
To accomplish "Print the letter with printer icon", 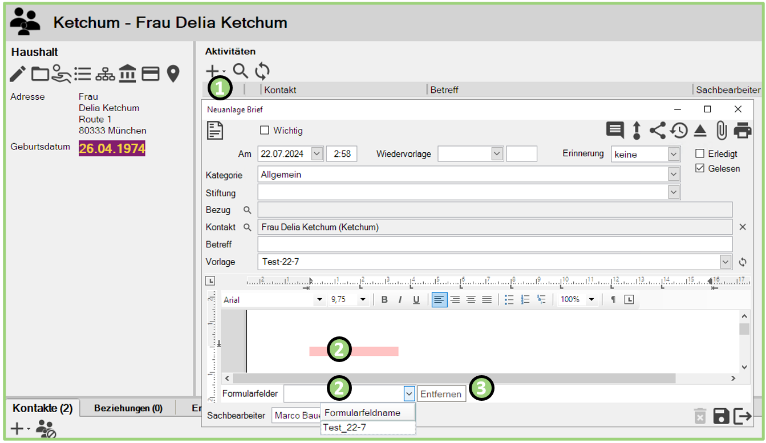I will tap(742, 130).
